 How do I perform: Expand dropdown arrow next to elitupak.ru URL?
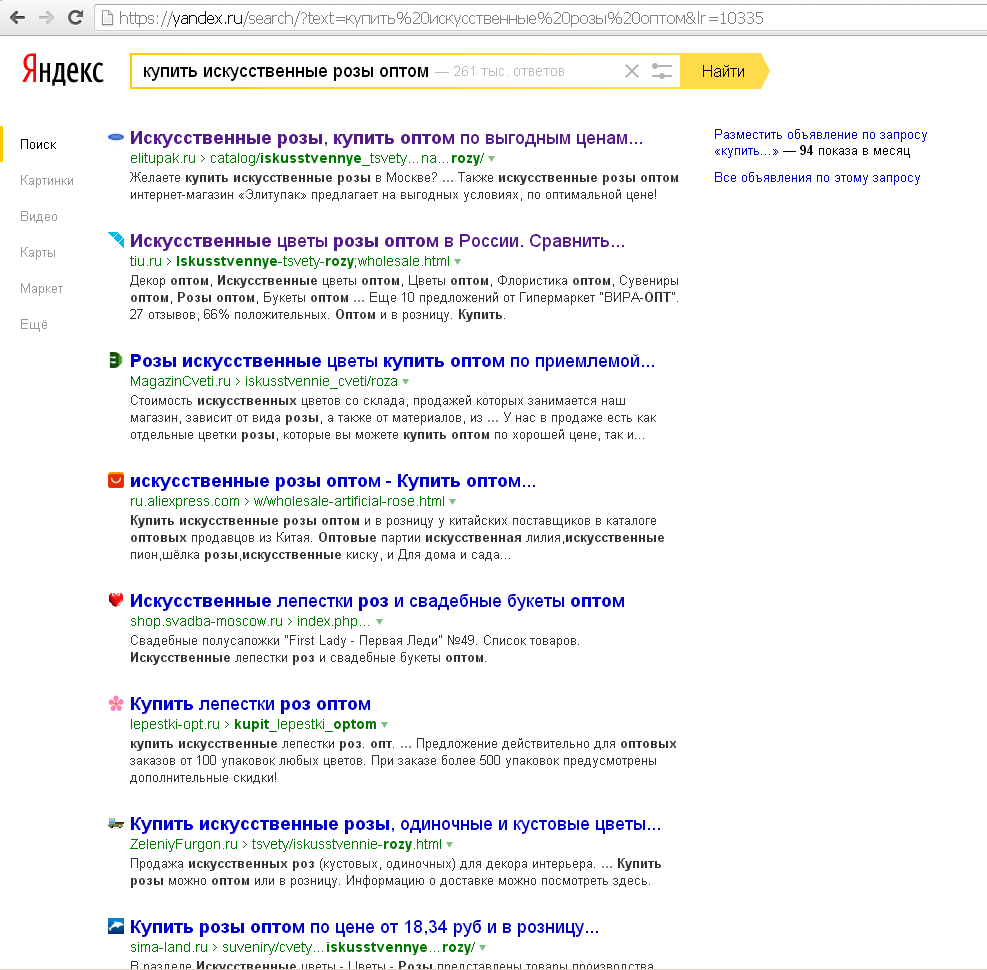[492, 159]
